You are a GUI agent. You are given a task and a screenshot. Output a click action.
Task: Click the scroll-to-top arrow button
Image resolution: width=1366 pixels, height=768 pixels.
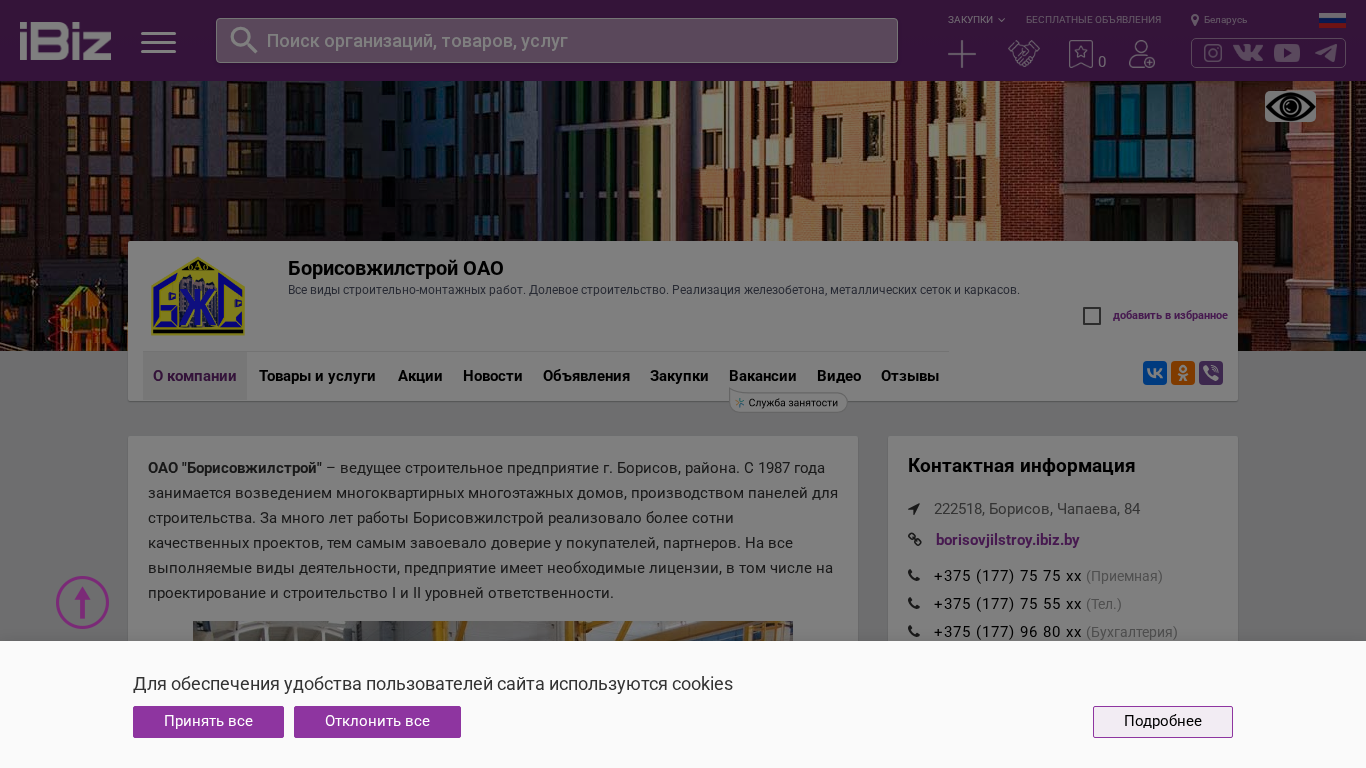point(82,602)
